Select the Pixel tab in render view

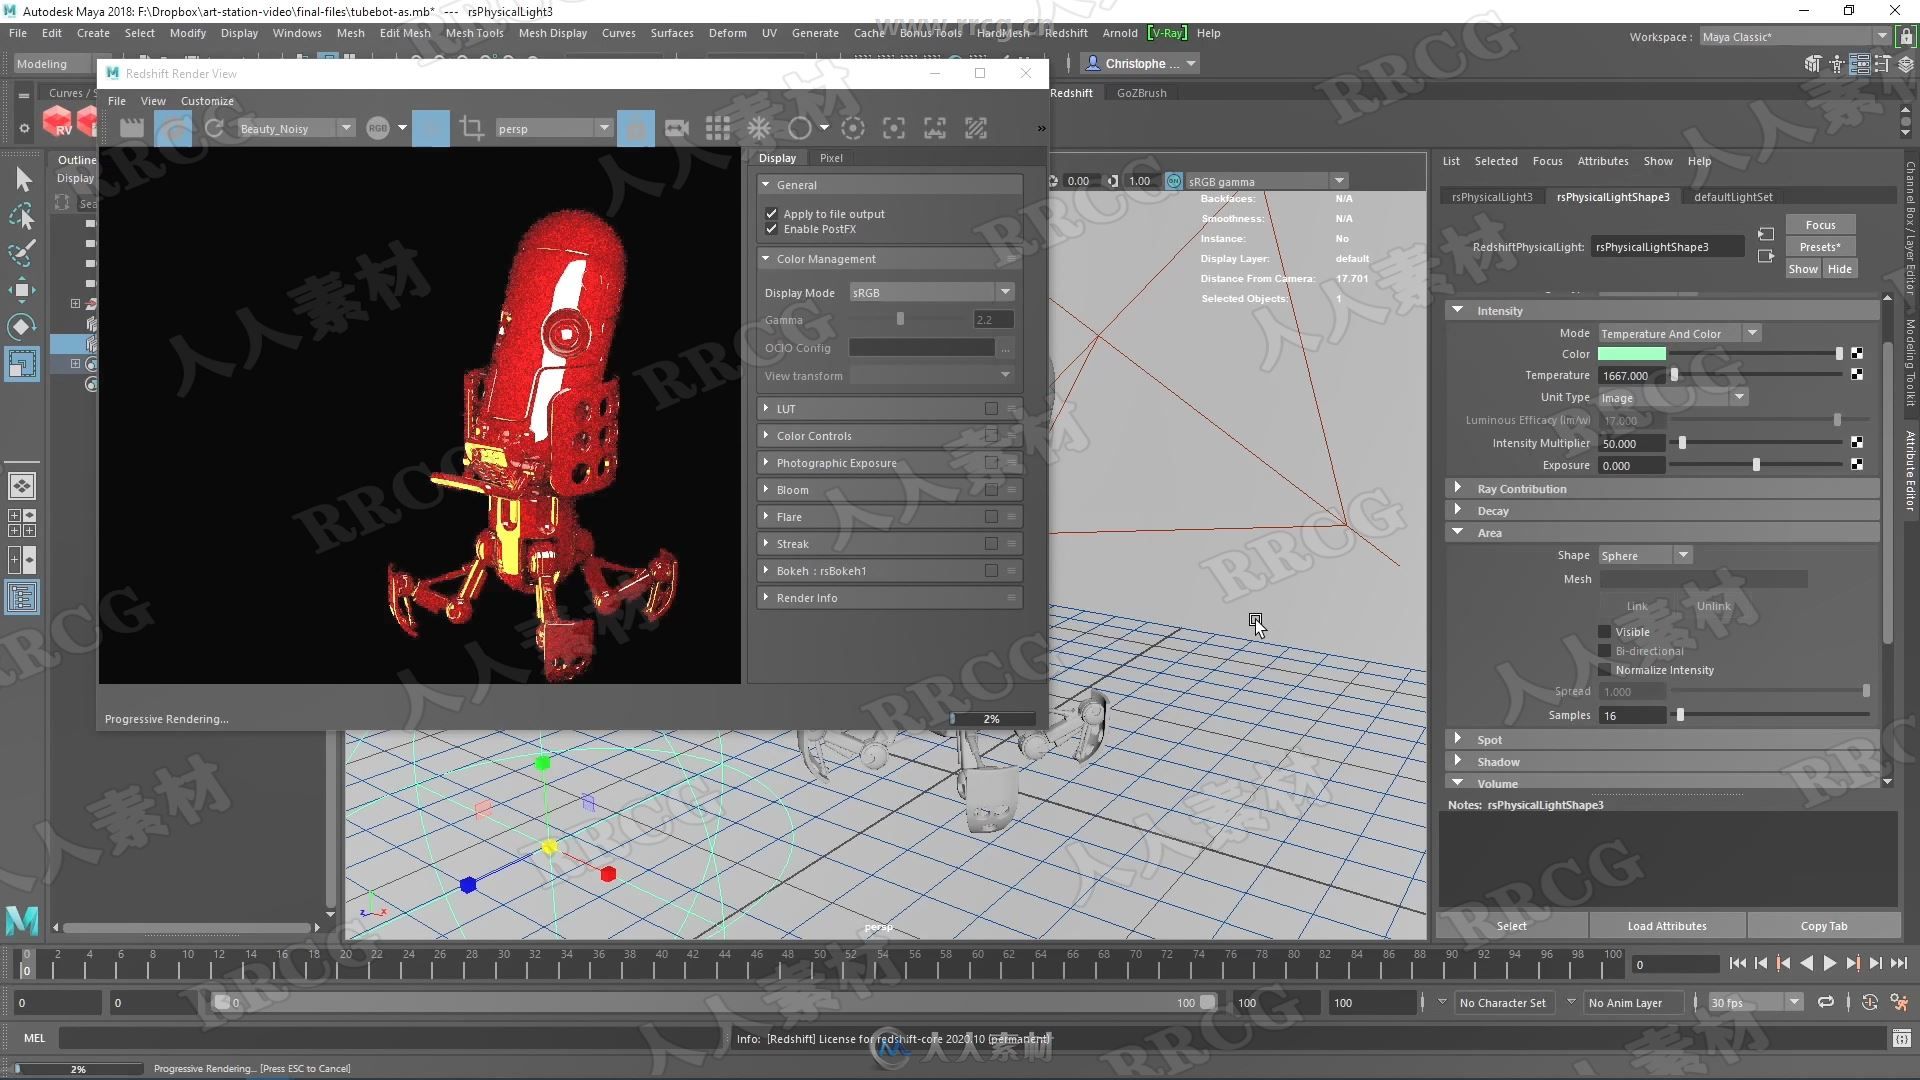831,157
